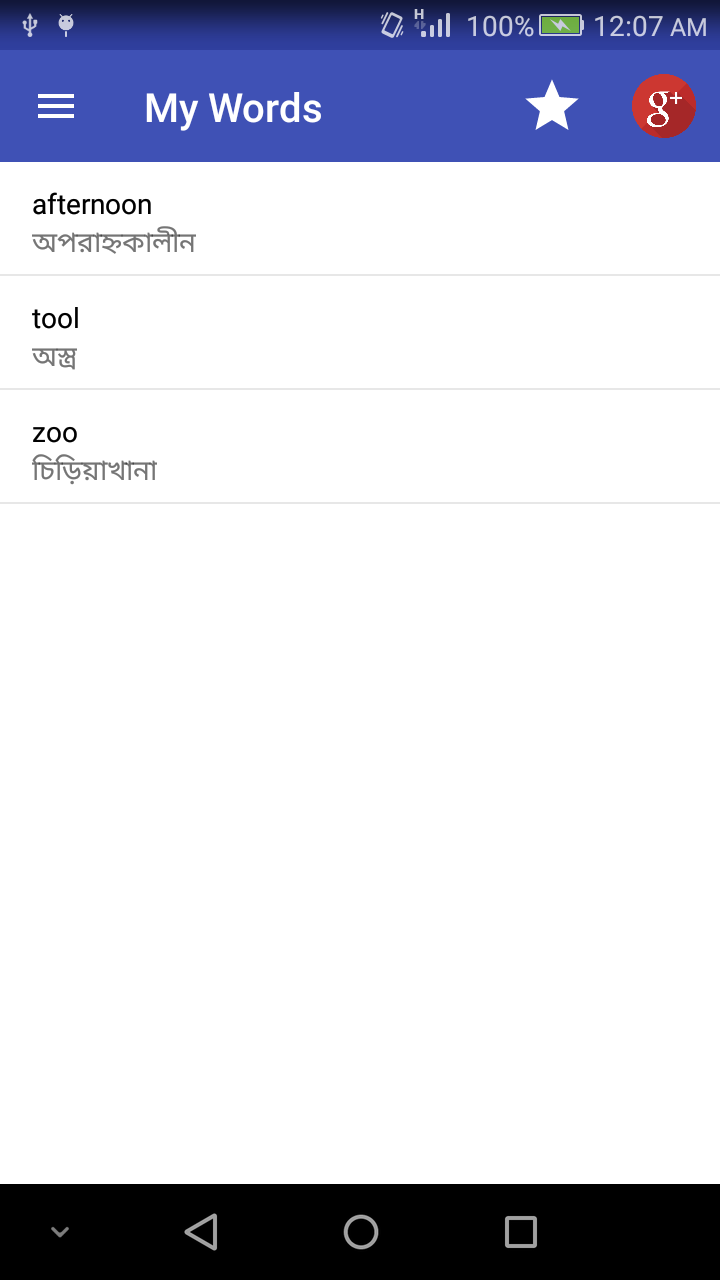Tap the Android back navigation button
Image resolution: width=720 pixels, height=1280 pixels.
tap(201, 1232)
